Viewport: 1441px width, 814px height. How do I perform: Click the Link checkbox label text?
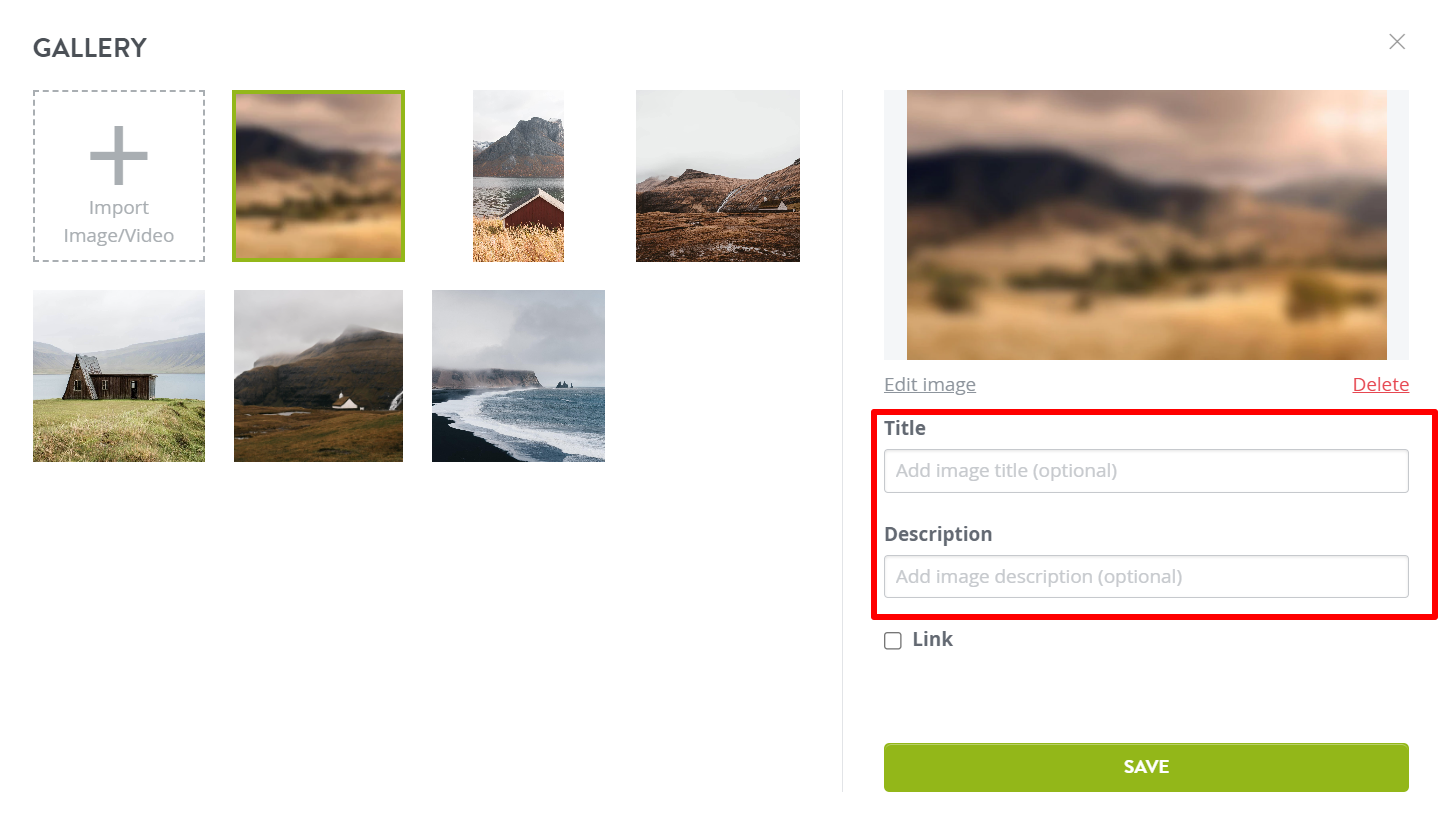pos(933,640)
